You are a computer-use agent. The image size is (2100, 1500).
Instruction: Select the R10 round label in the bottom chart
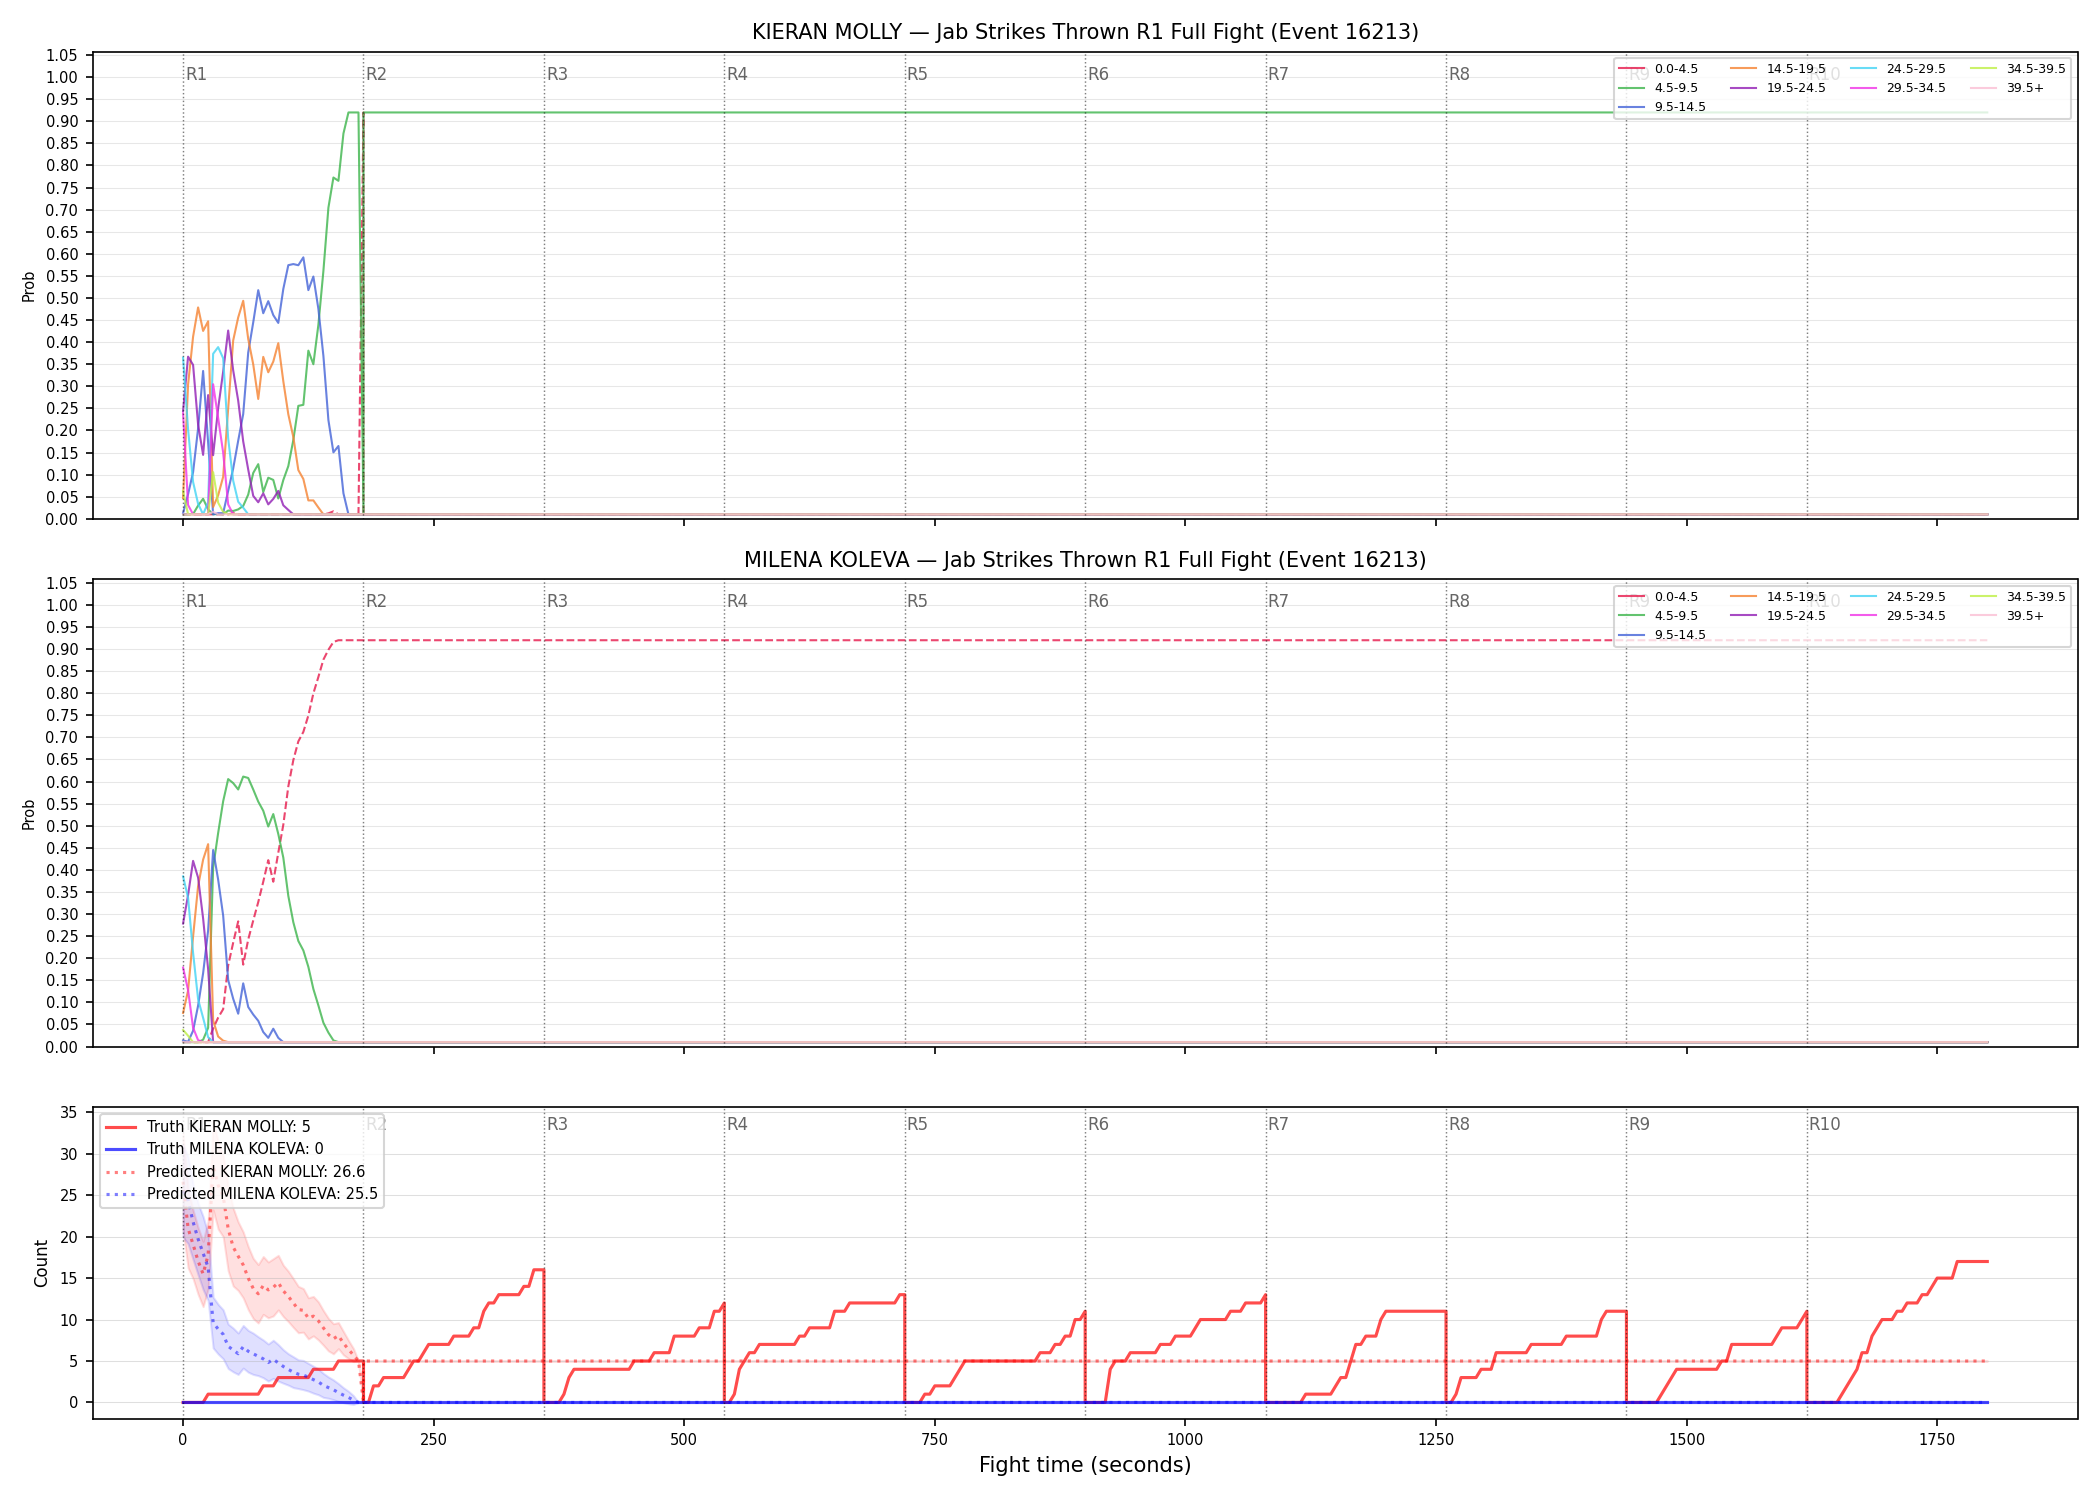click(1824, 1124)
